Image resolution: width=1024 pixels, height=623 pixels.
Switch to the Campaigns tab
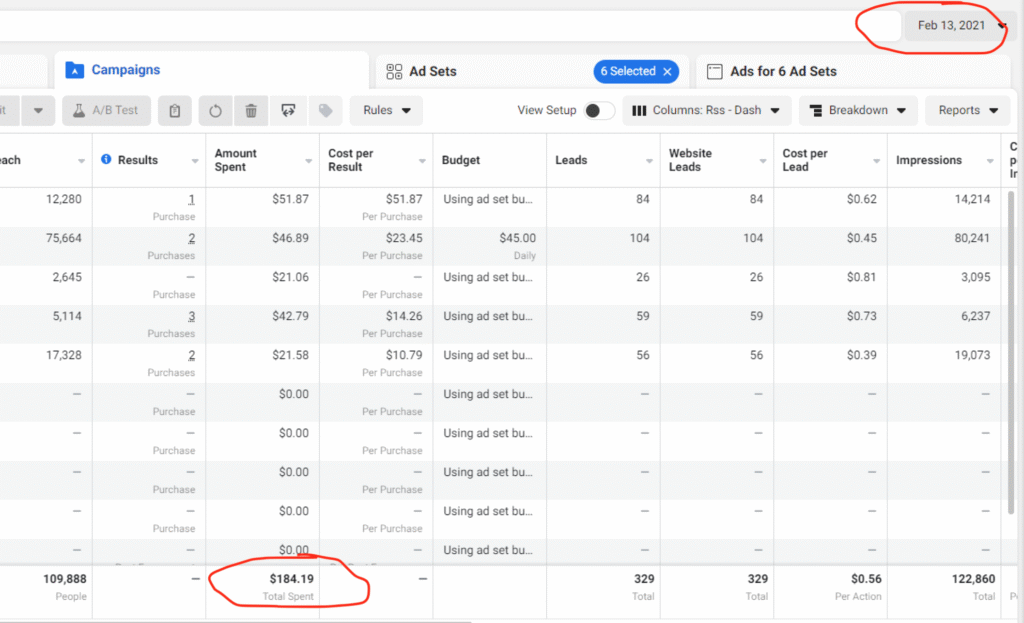[x=212, y=70]
